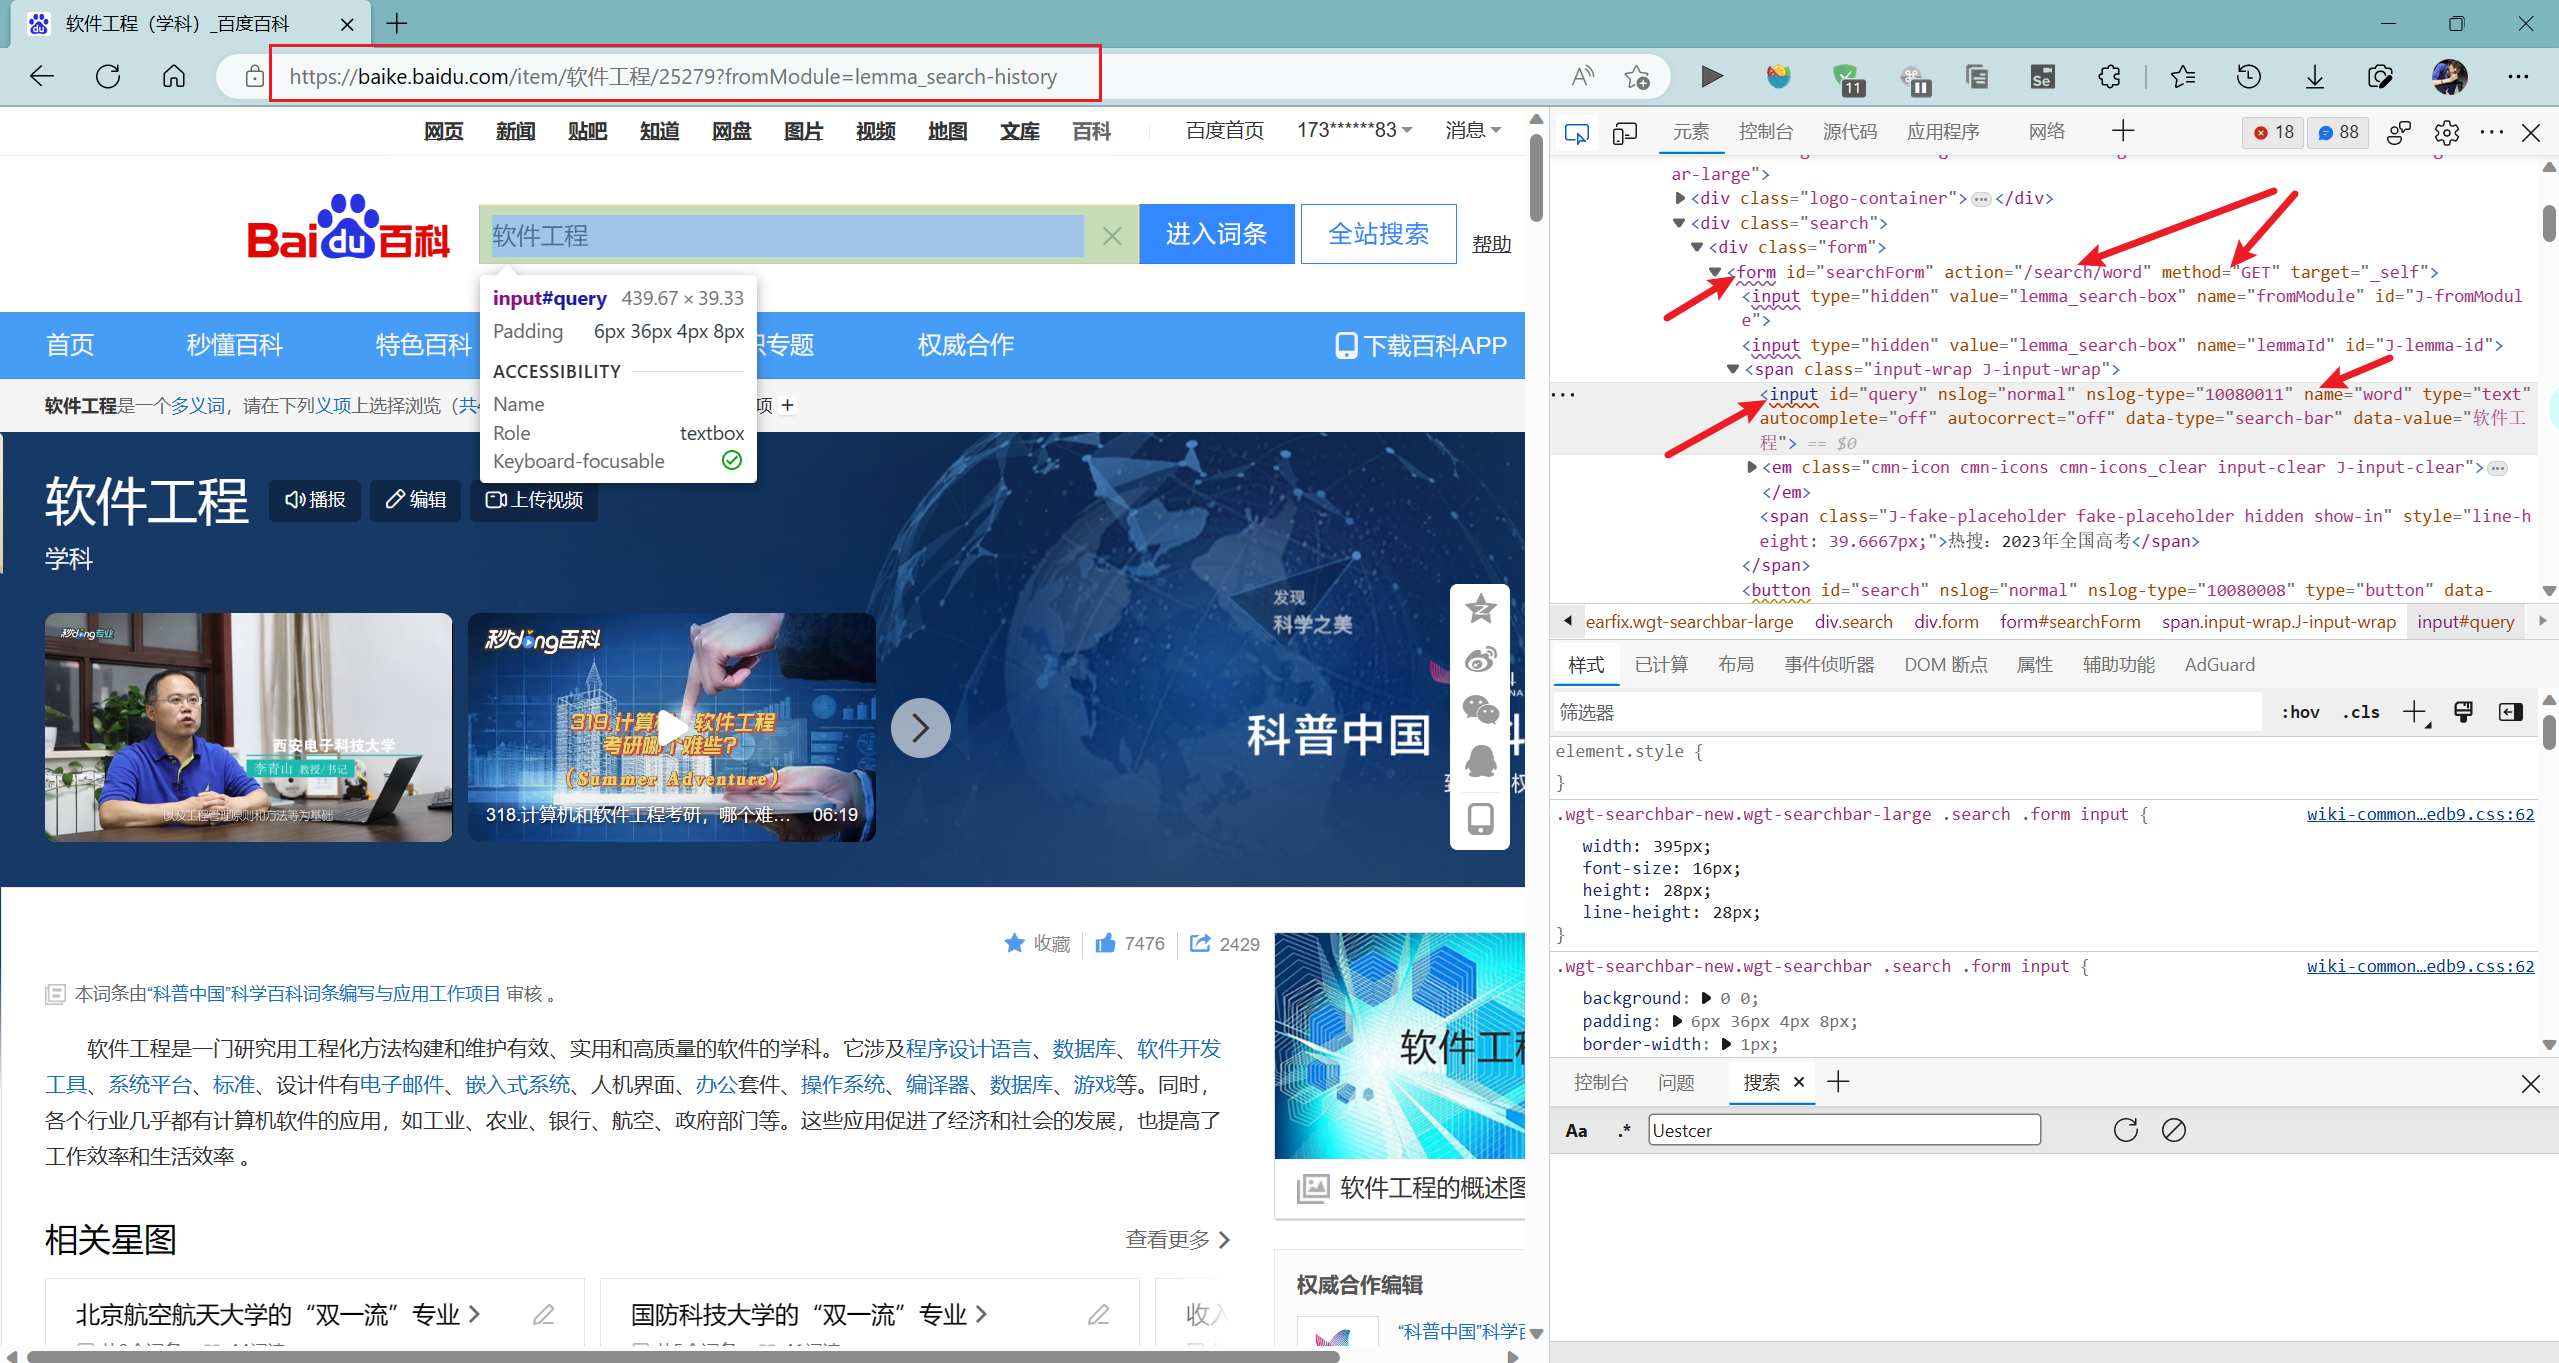Collapse the span input-wrap node
The image size is (2559, 1363).
(x=1734, y=369)
